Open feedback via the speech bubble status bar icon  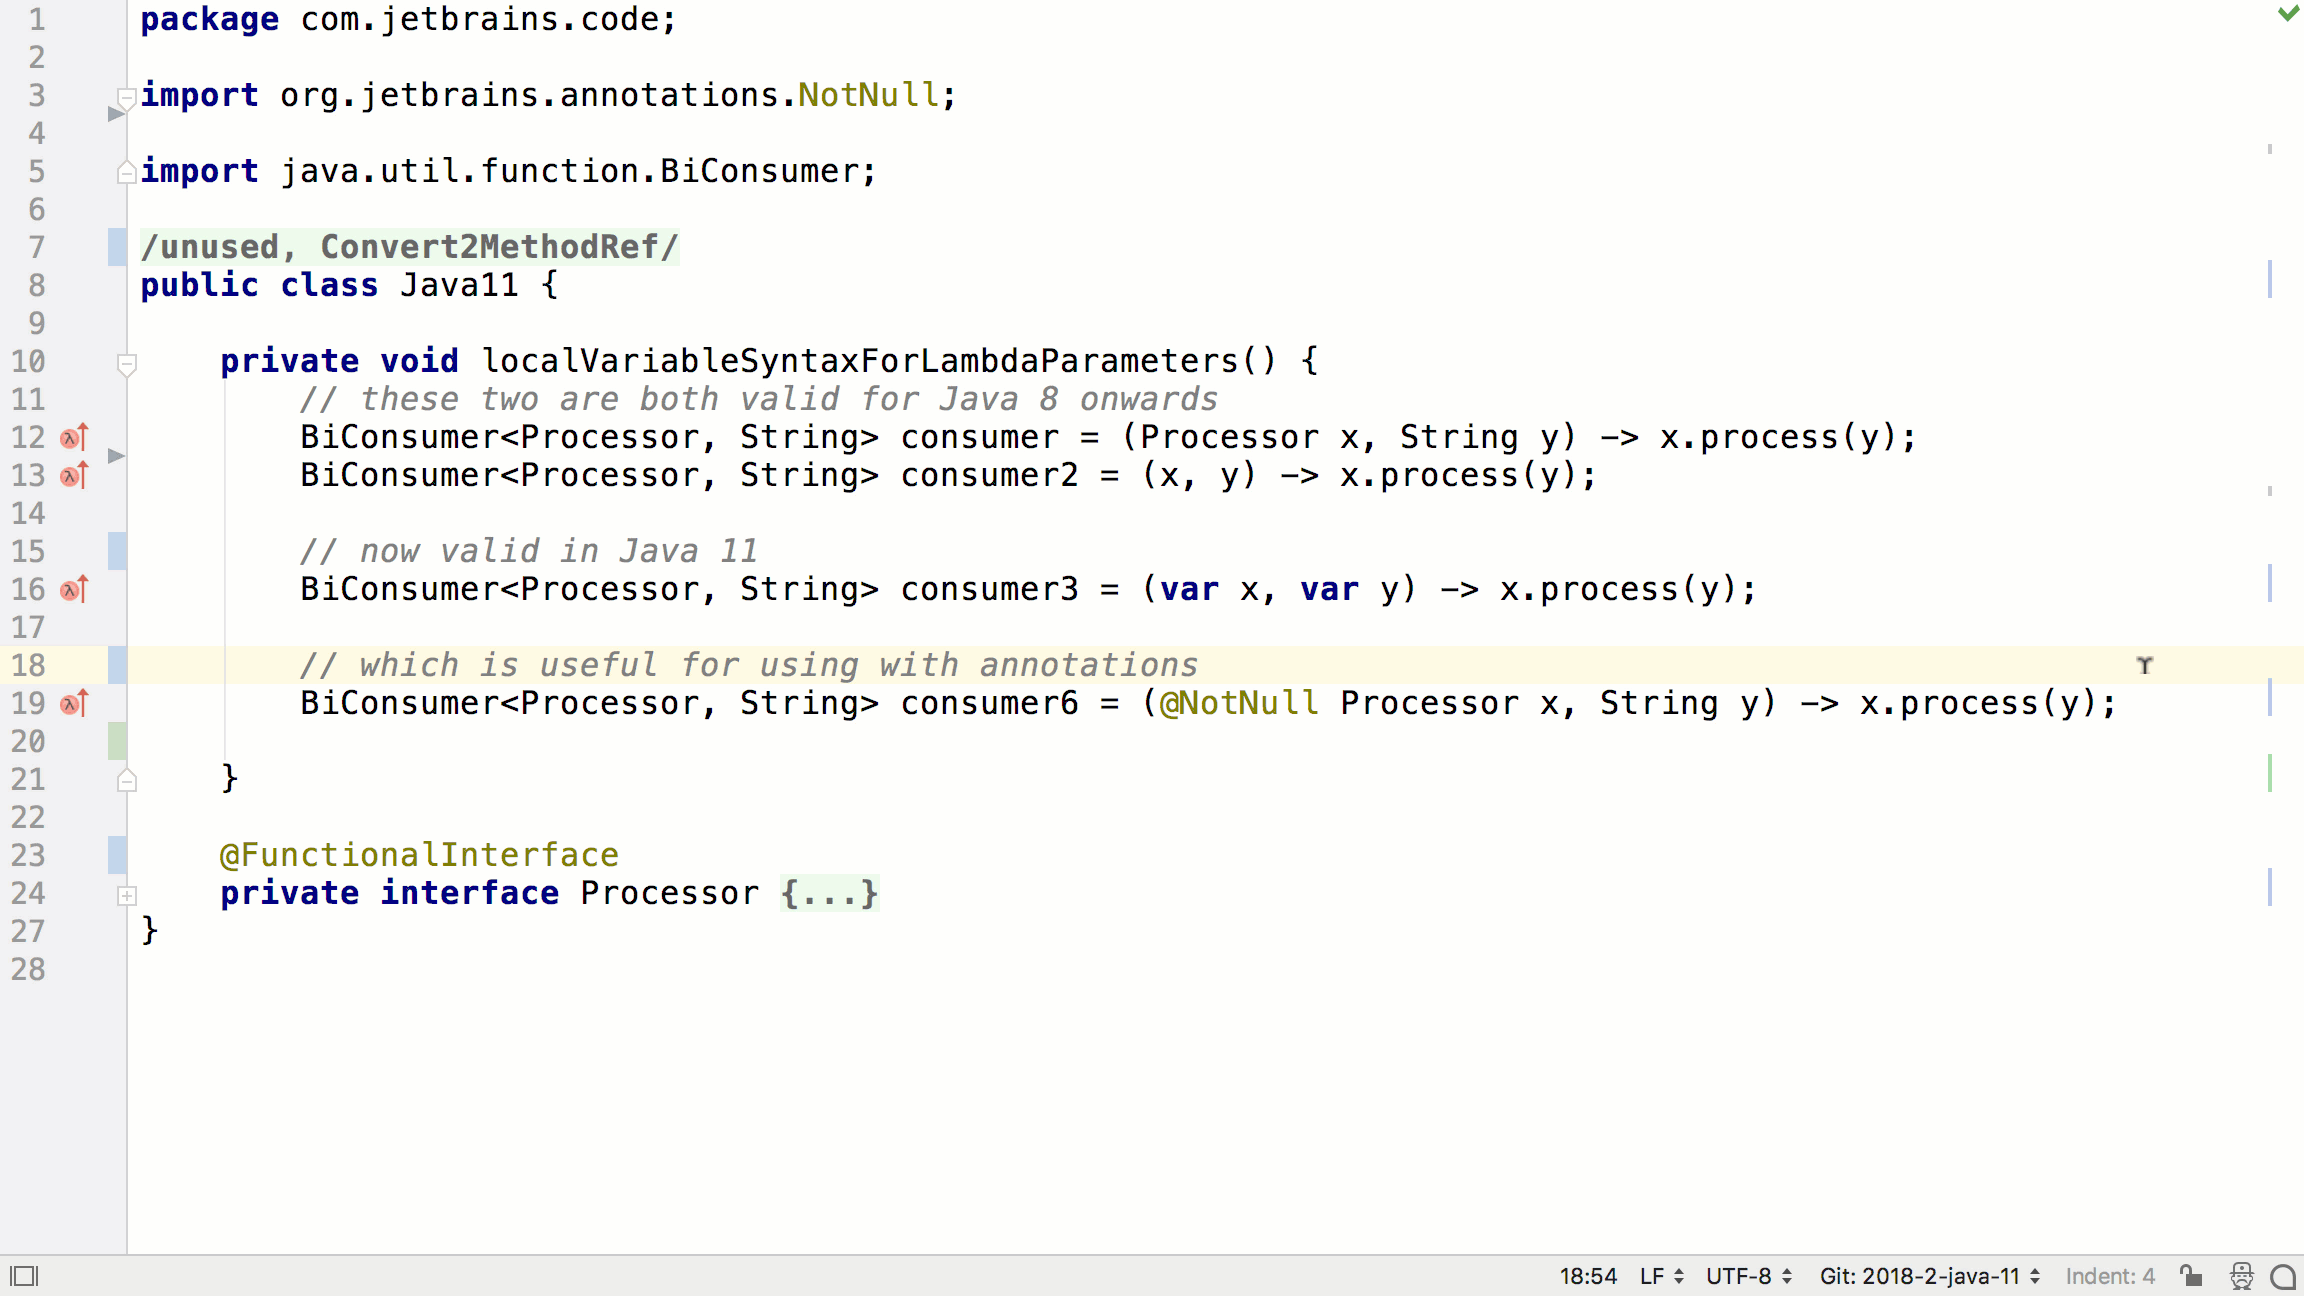tap(2282, 1276)
